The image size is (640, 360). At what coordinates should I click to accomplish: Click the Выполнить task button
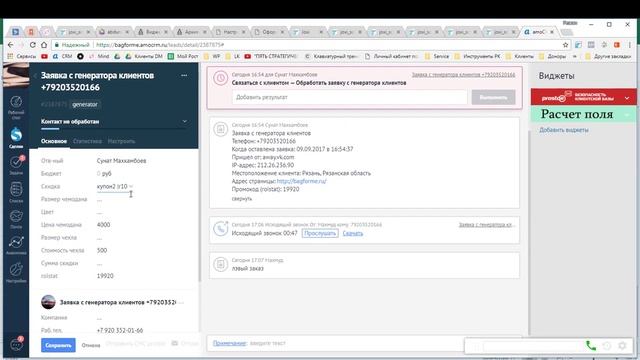tap(493, 98)
